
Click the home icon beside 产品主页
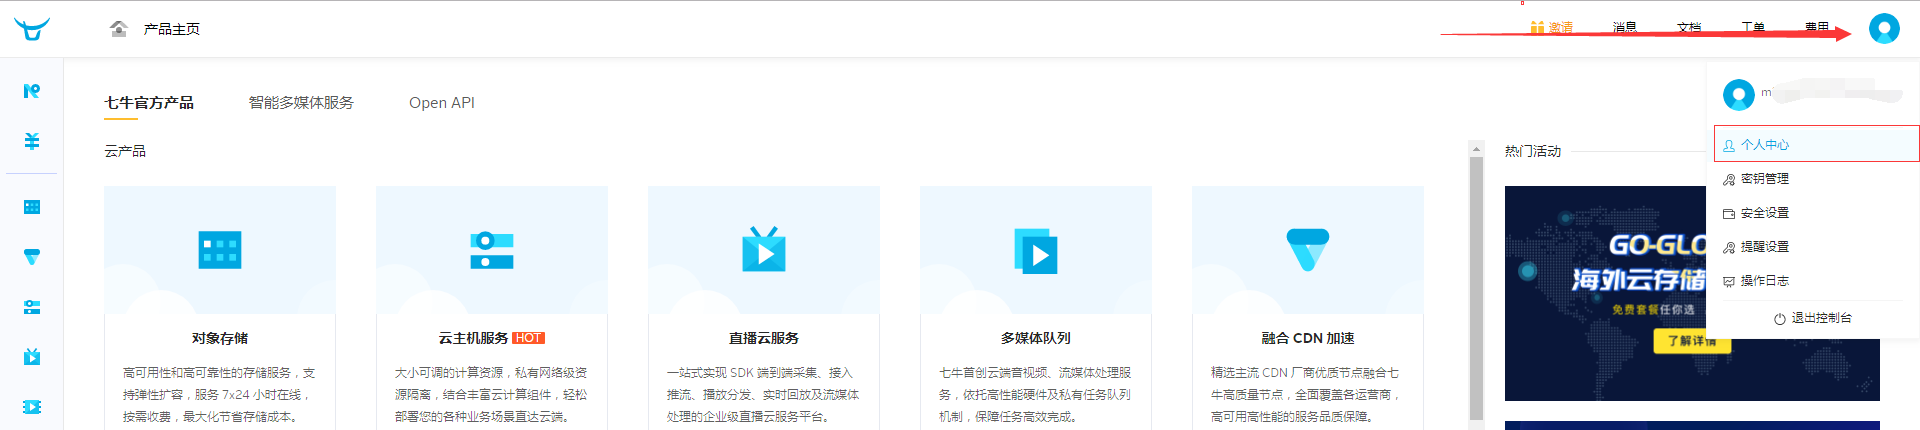point(119,28)
